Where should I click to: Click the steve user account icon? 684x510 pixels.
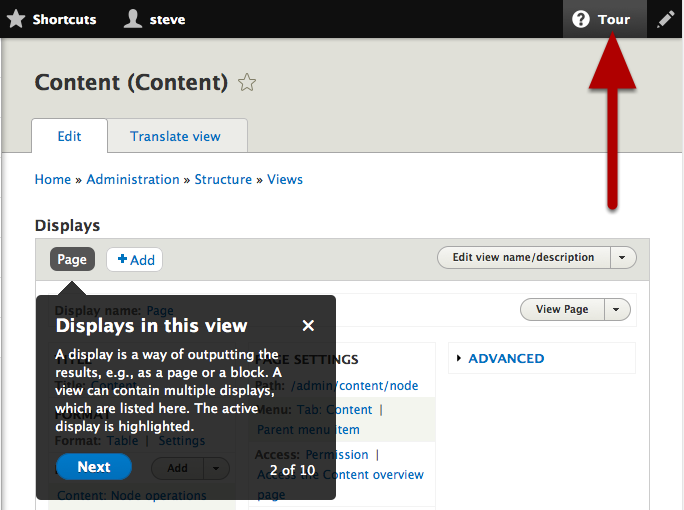pos(132,19)
